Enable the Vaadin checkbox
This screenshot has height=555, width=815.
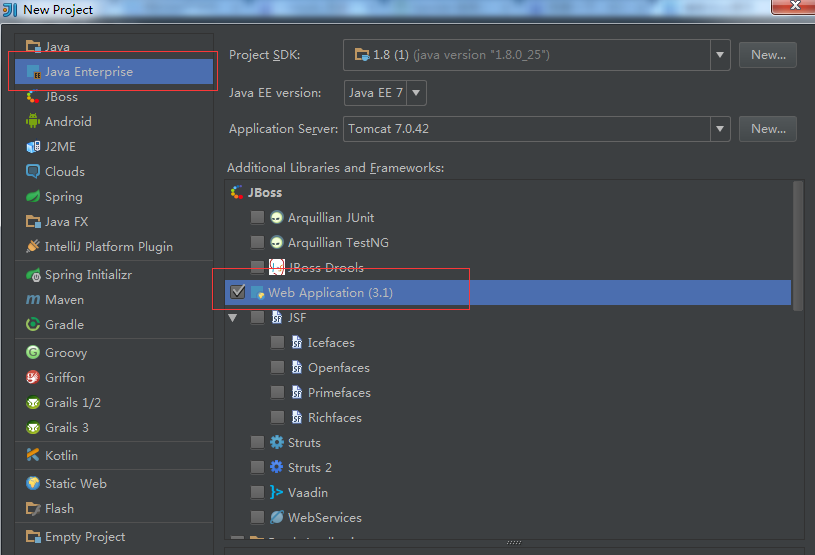[257, 492]
